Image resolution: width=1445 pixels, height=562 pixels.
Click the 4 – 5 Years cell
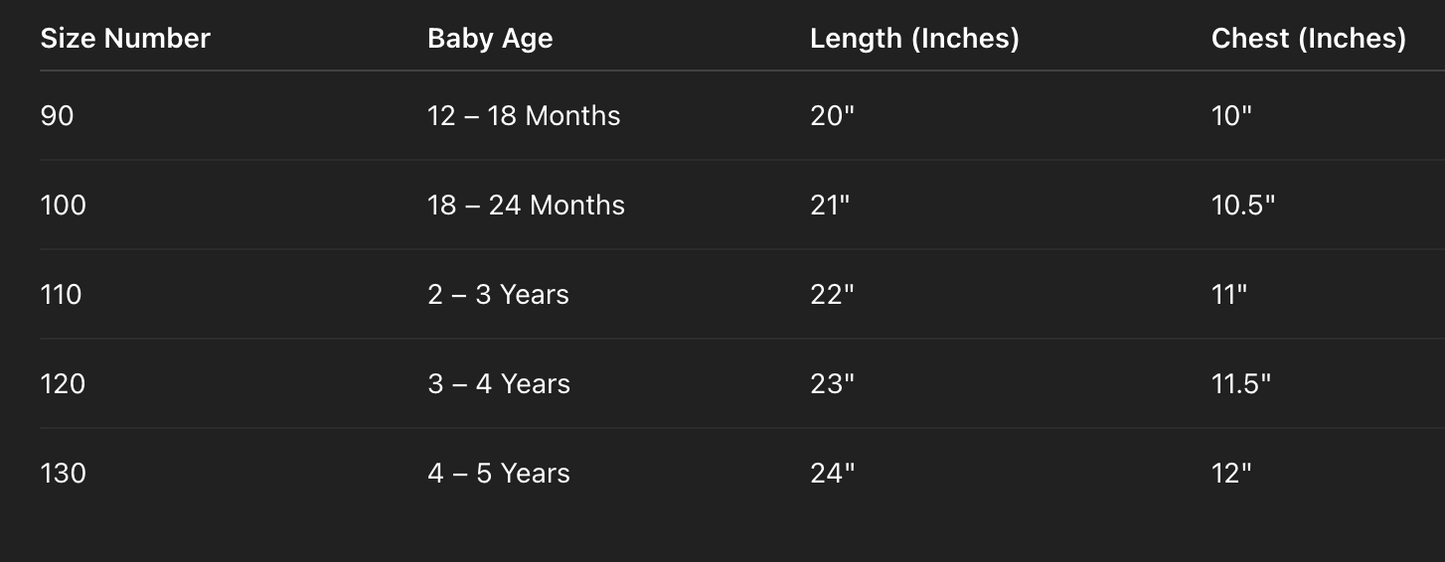point(498,473)
